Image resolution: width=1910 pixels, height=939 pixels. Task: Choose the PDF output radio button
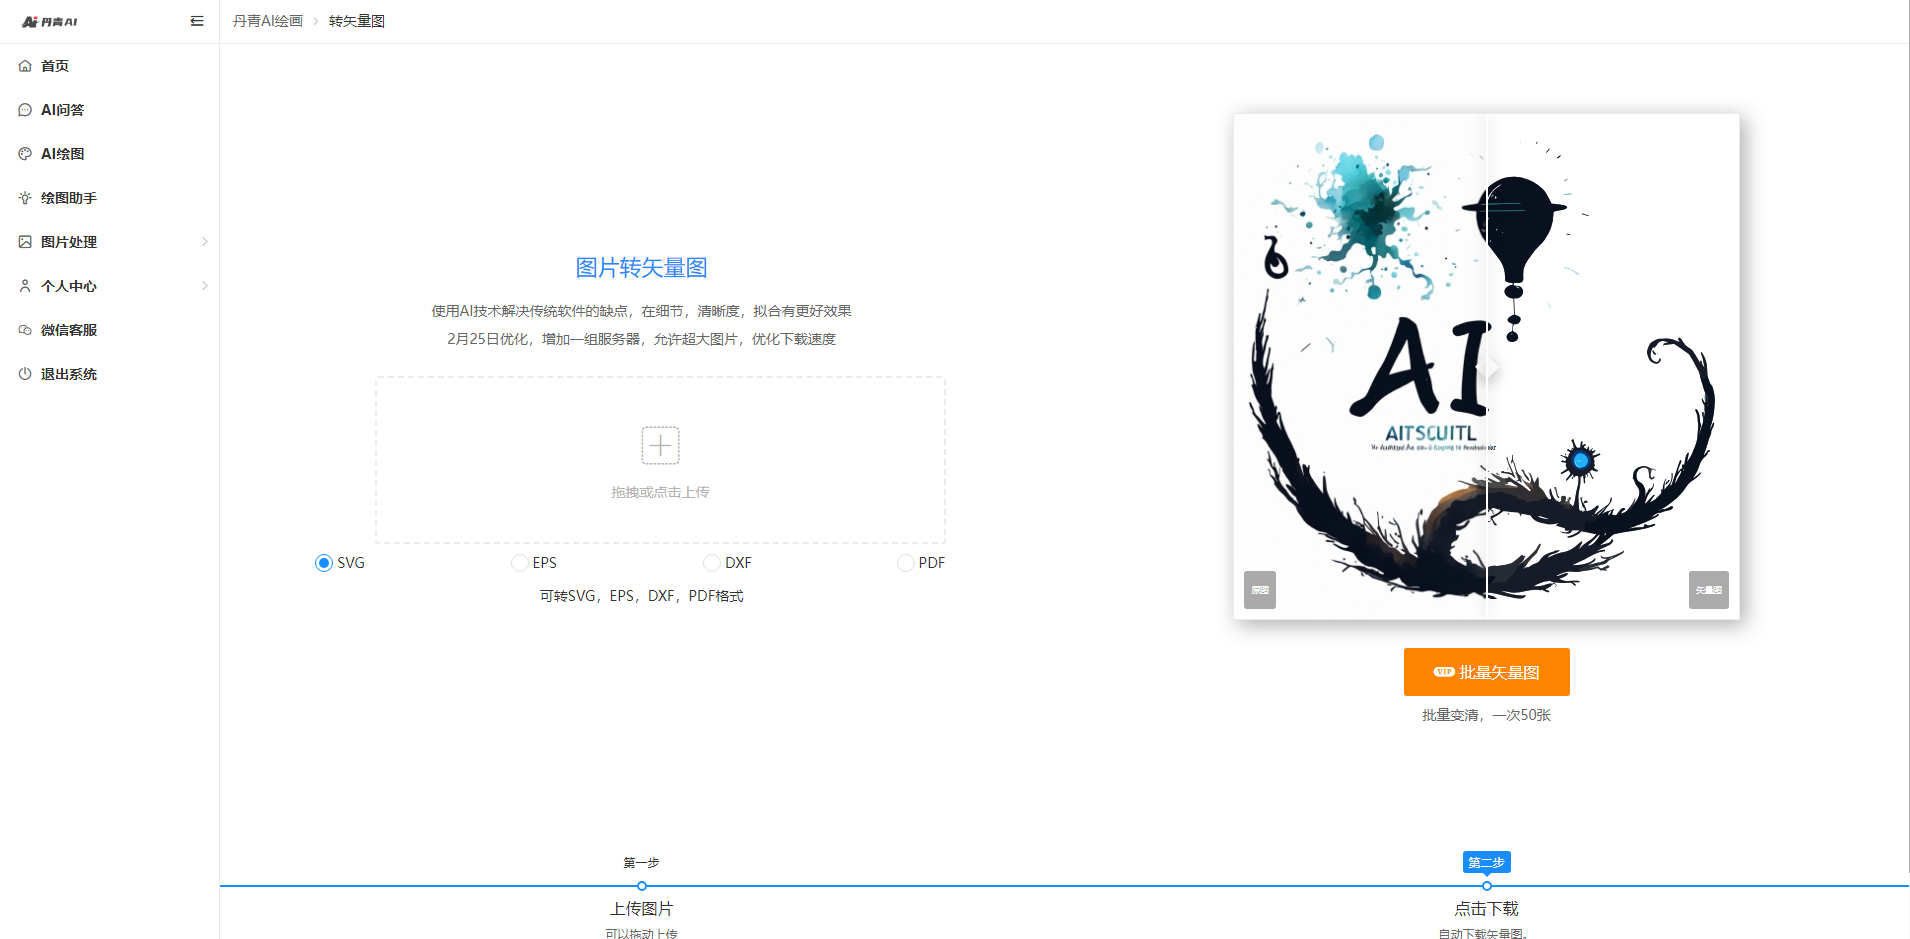coord(905,563)
